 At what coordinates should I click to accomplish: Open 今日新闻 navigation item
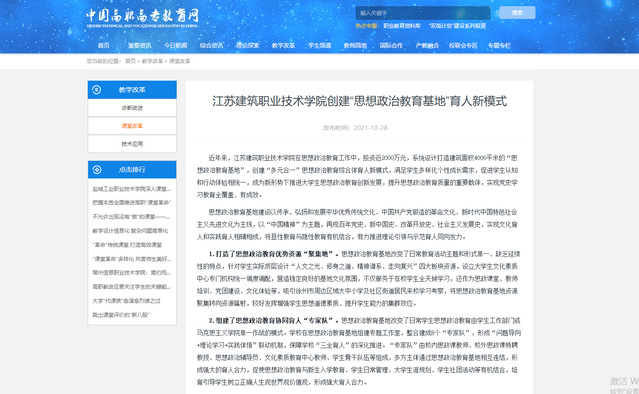[175, 45]
